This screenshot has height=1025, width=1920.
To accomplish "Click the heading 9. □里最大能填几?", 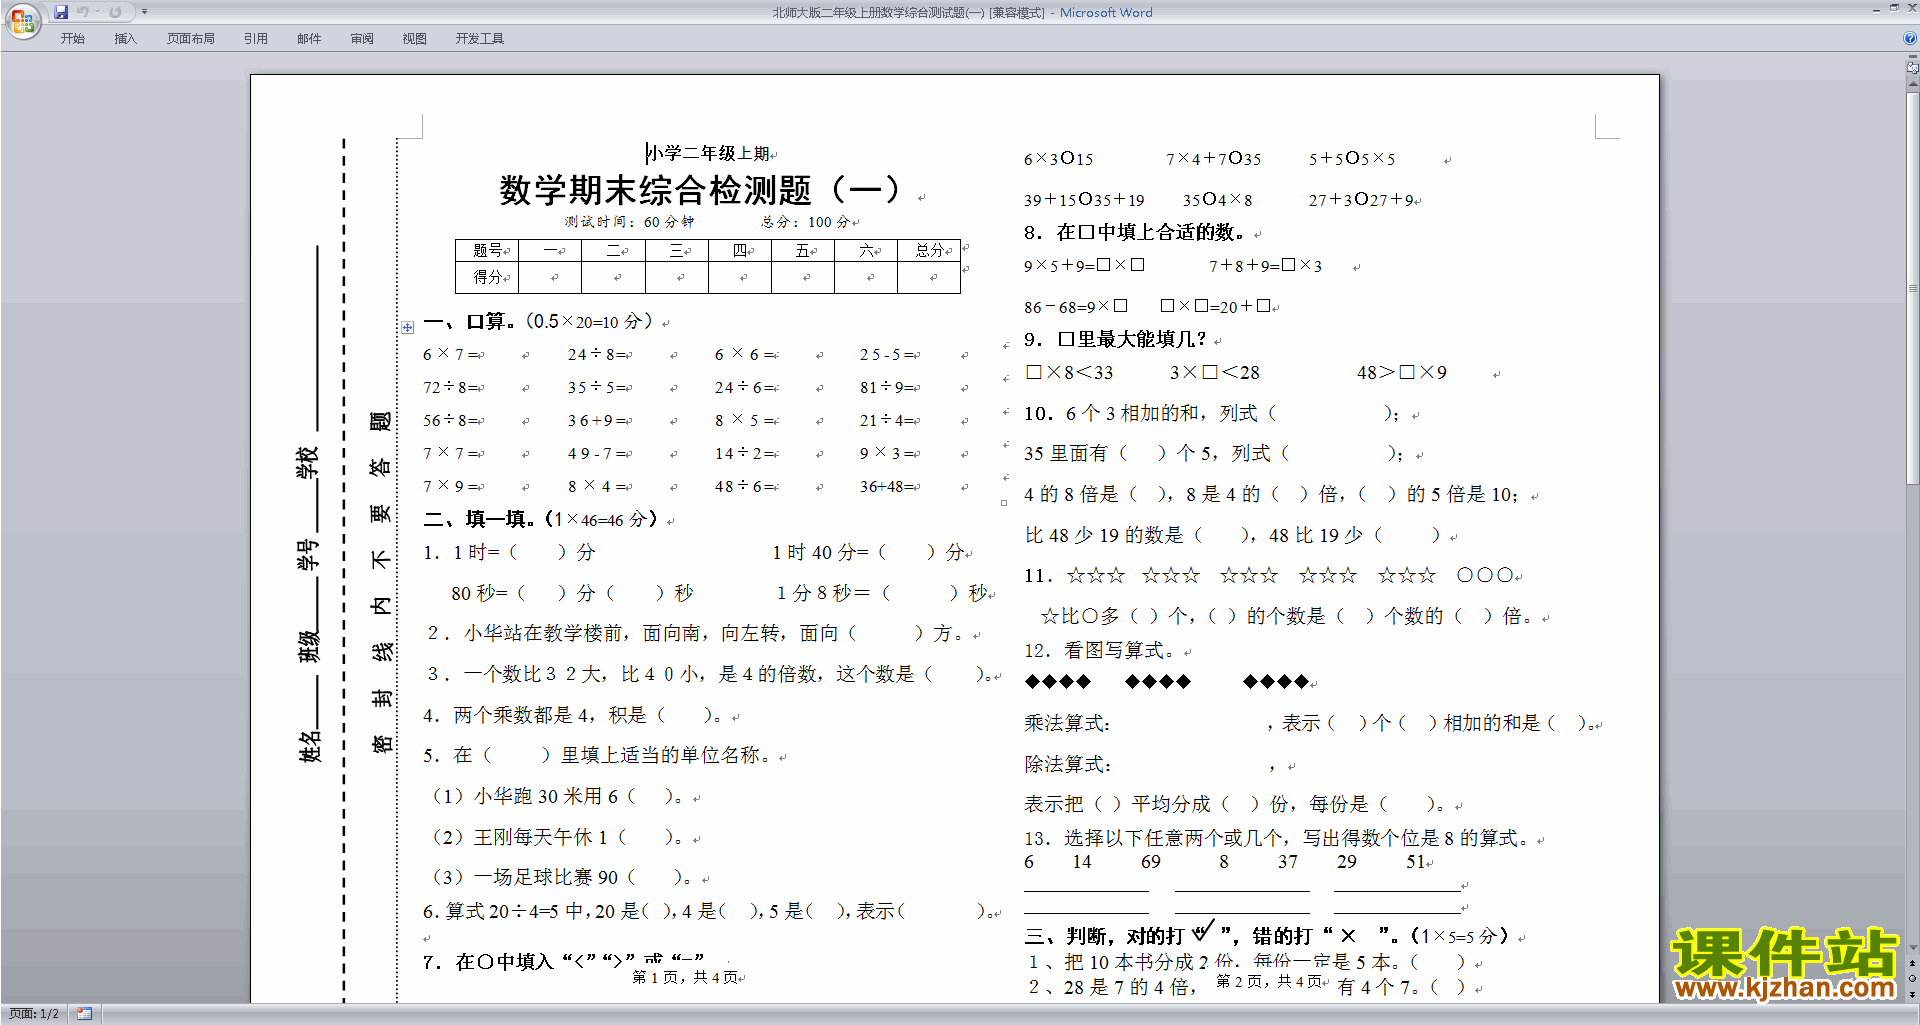I will pos(1116,339).
